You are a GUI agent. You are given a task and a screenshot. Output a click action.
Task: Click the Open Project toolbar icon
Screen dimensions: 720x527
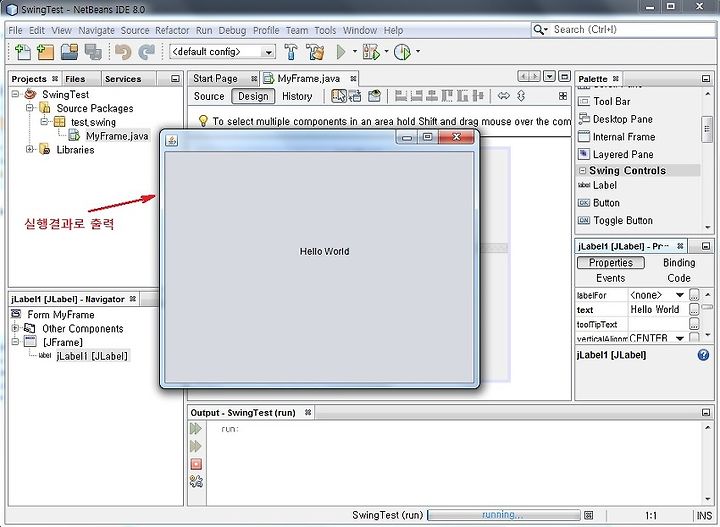pos(69,52)
